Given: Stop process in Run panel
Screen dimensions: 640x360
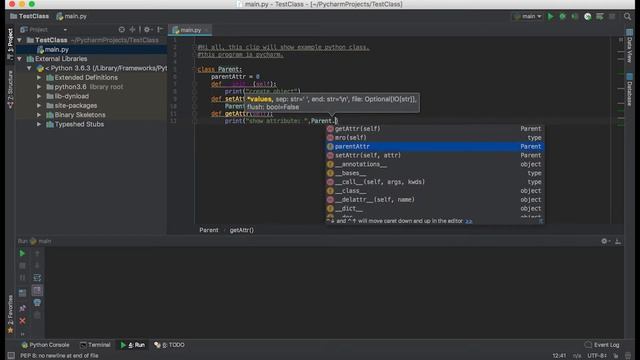Looking at the screenshot, I should click(x=22, y=266).
